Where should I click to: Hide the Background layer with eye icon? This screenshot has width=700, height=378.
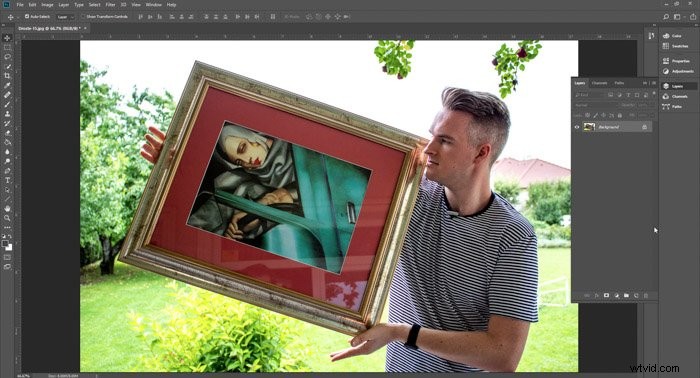coord(577,127)
